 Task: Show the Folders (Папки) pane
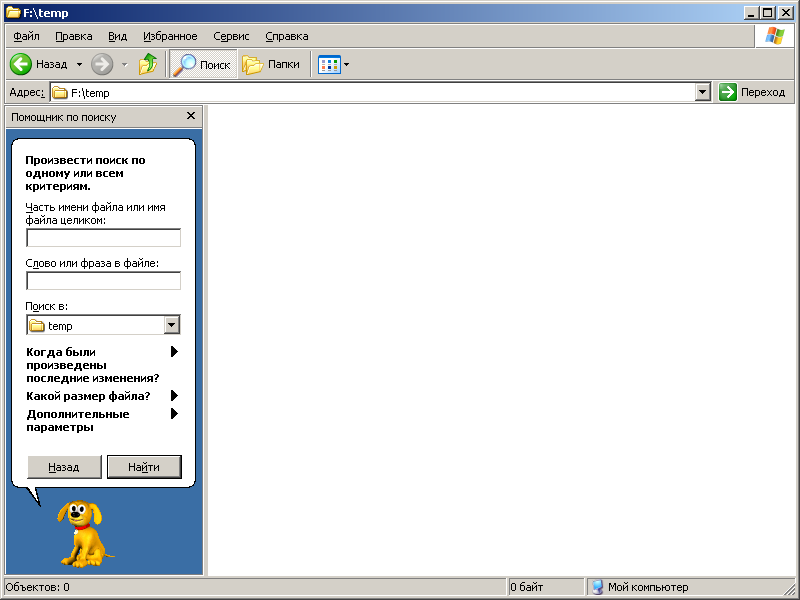(x=271, y=64)
